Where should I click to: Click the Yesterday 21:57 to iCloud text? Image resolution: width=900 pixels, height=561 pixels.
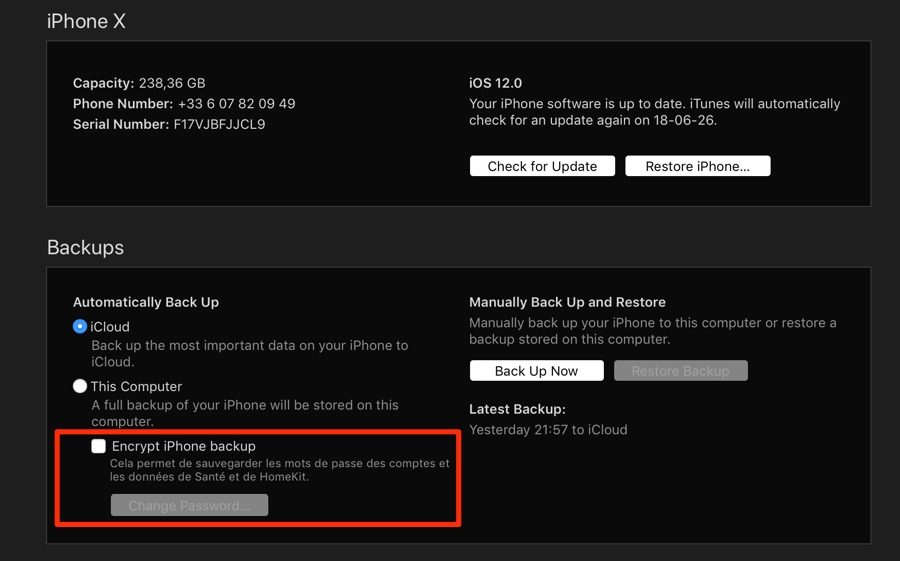tap(548, 430)
